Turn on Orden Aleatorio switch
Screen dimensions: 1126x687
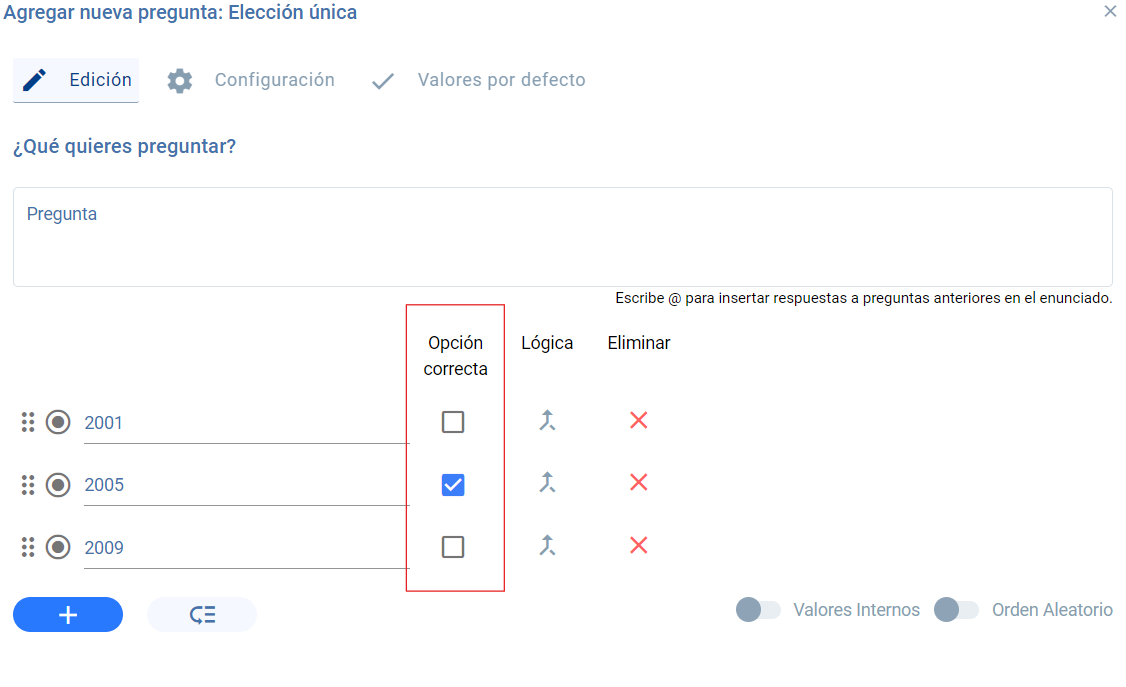tap(957, 610)
